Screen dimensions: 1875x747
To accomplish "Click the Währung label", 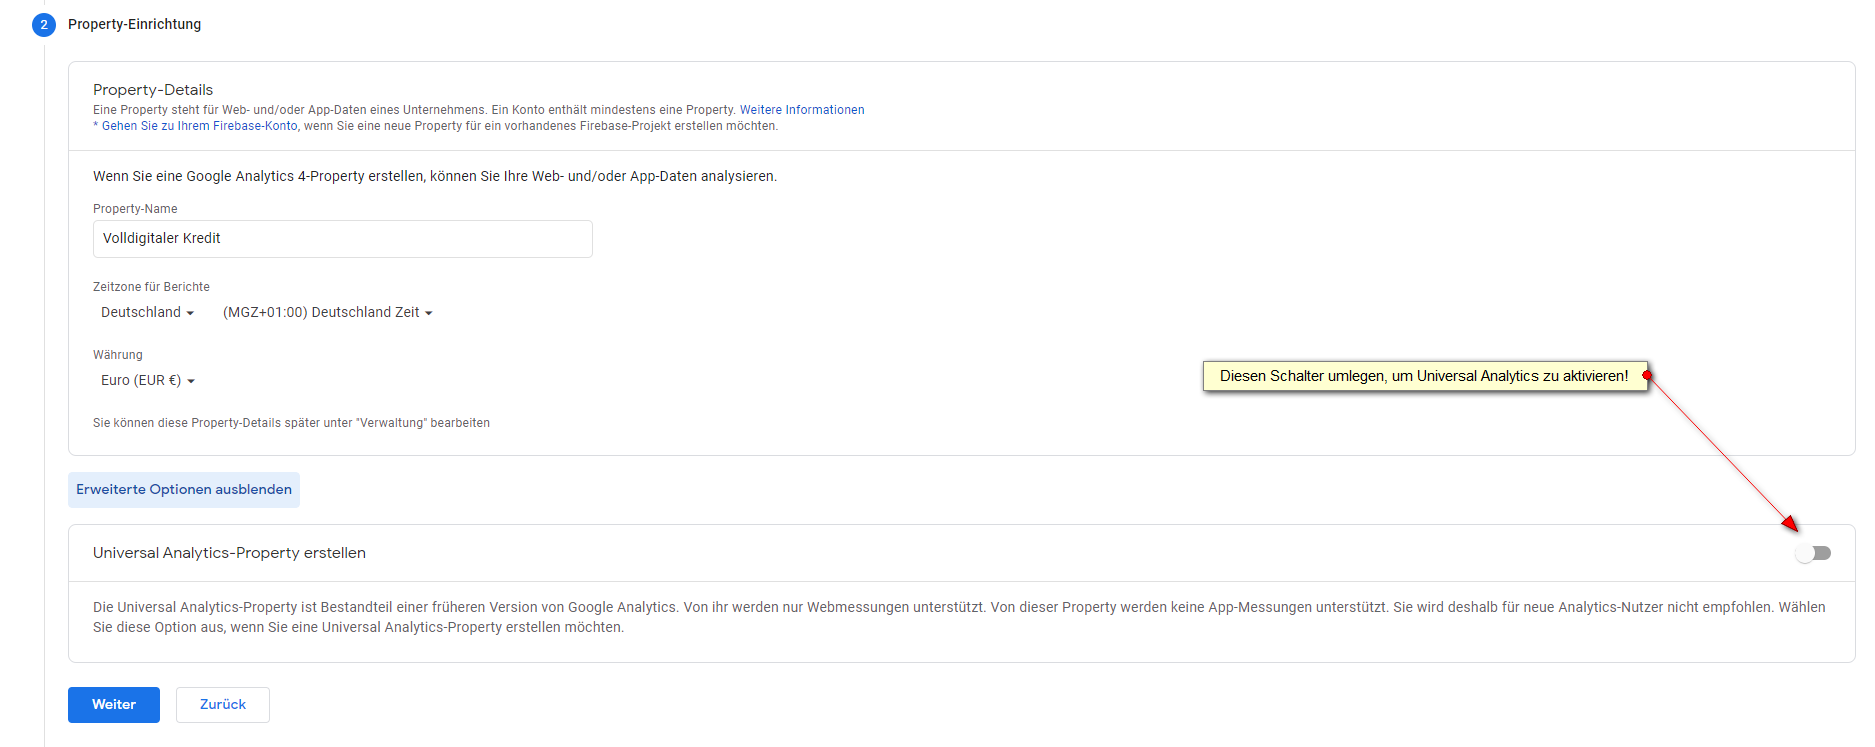I will pyautogui.click(x=118, y=355).
